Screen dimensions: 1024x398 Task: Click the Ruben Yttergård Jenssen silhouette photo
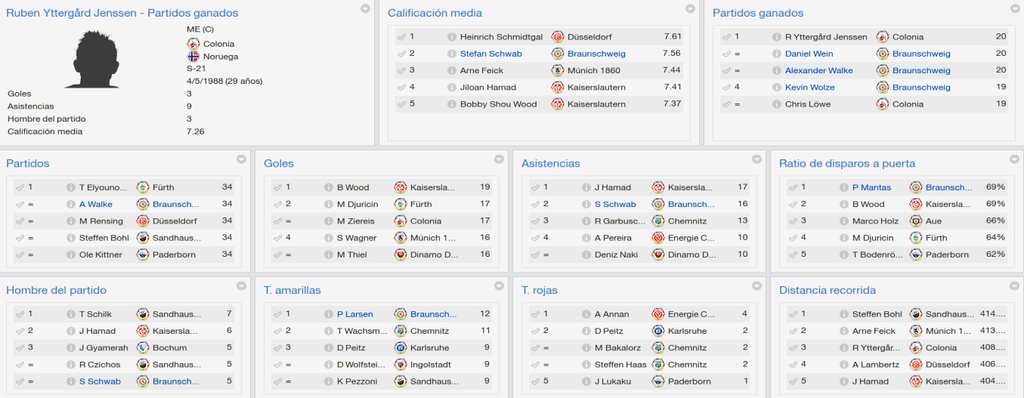tap(96, 59)
